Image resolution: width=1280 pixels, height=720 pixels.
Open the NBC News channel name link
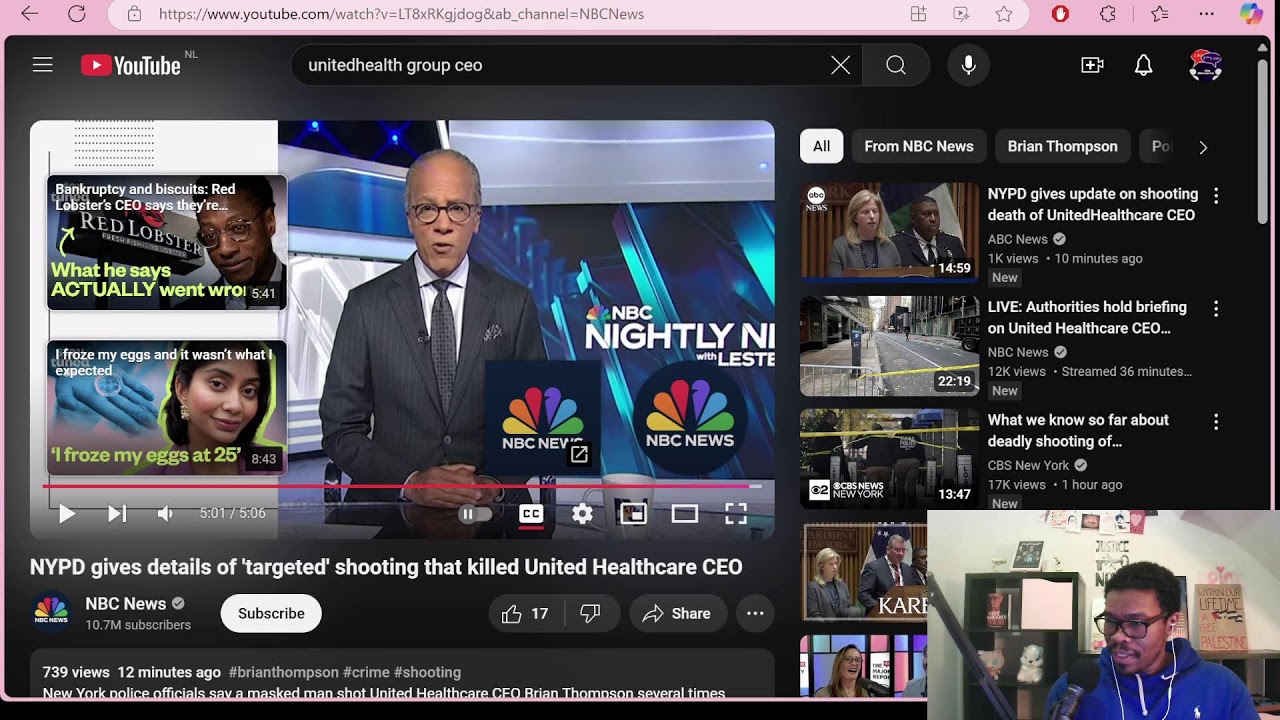tap(125, 603)
